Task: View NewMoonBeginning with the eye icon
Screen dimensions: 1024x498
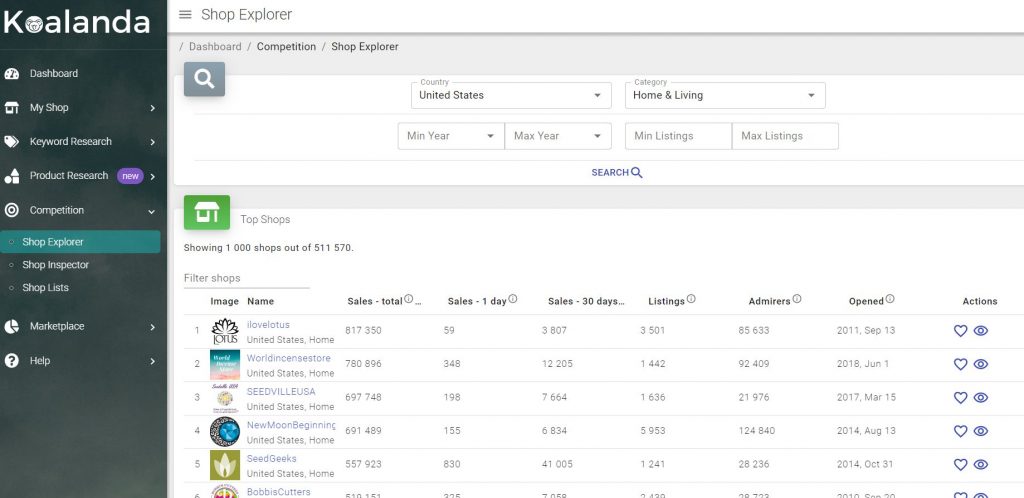Action: (x=981, y=431)
